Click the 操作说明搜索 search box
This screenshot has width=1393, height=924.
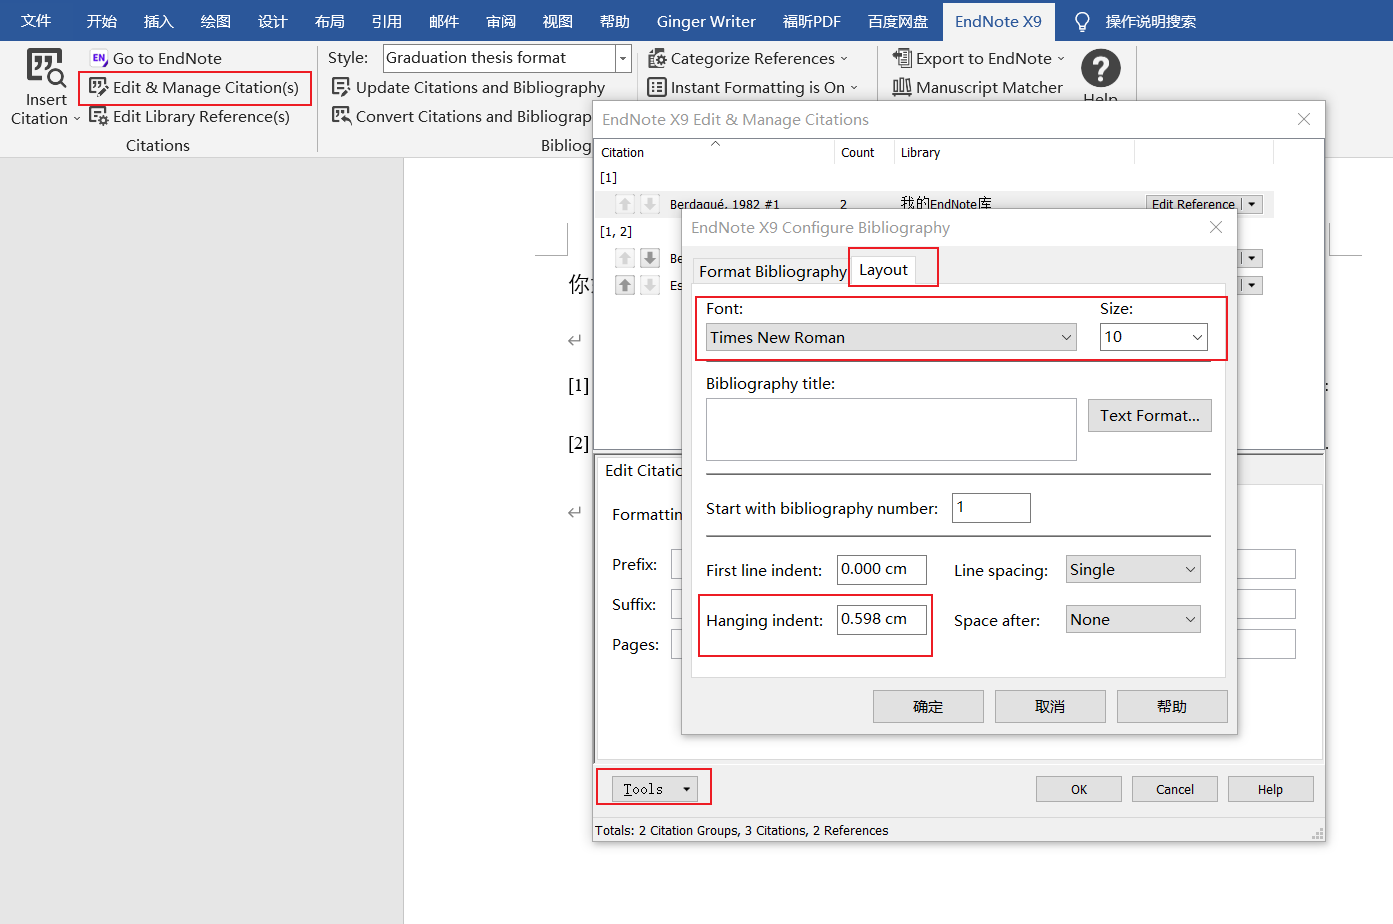pyautogui.click(x=1150, y=21)
